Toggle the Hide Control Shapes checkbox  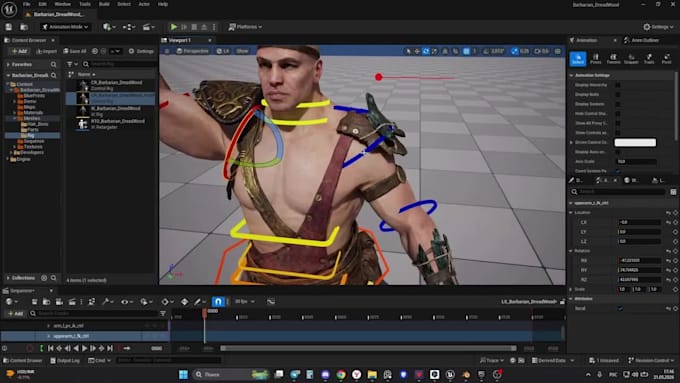point(618,114)
